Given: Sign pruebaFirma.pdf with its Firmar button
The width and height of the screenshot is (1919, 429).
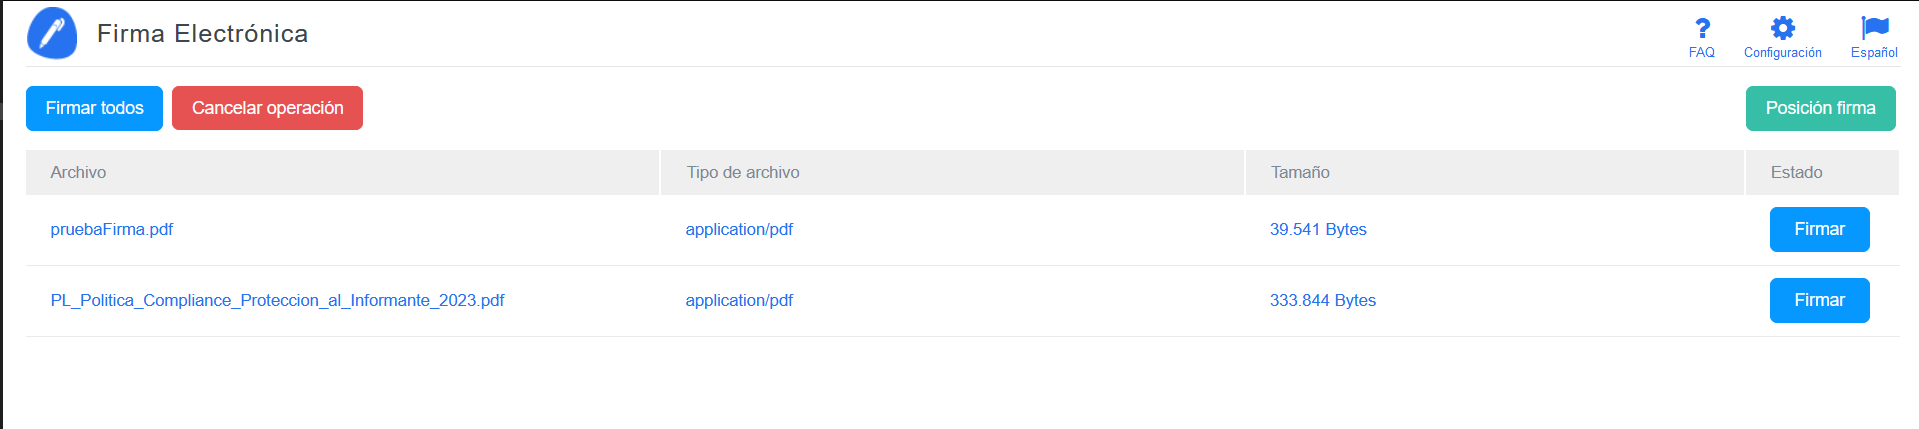Looking at the screenshot, I should (x=1819, y=229).
